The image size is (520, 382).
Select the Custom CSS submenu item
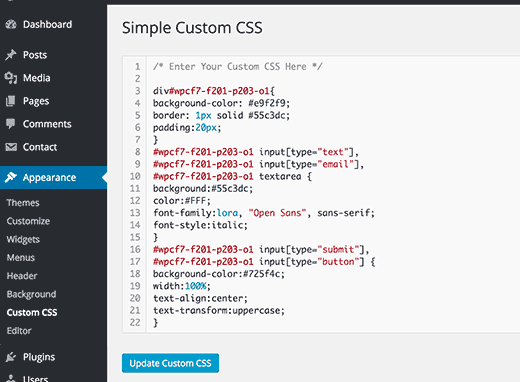pyautogui.click(x=32, y=313)
